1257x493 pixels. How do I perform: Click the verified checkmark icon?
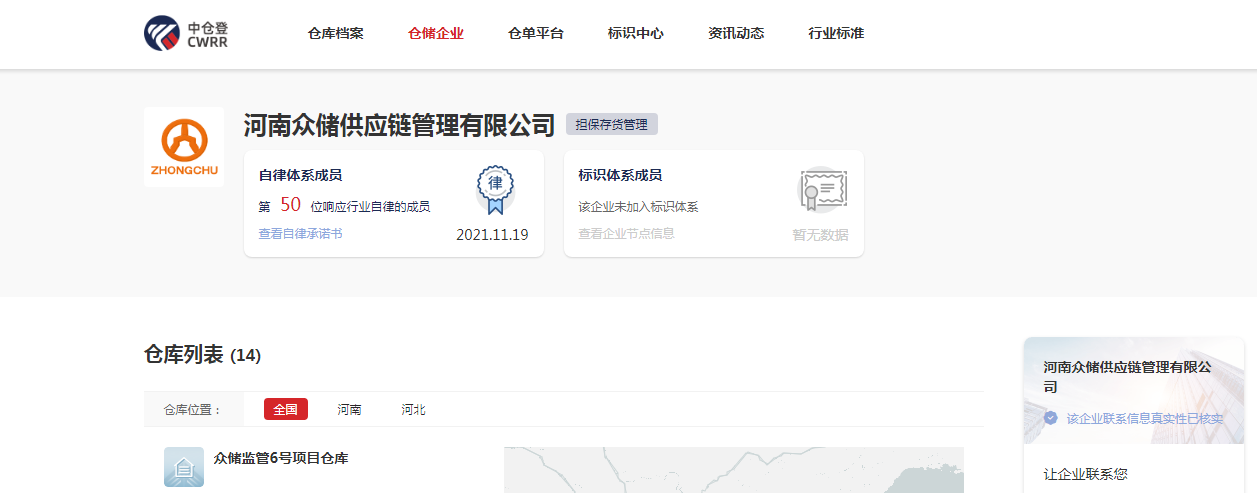pyautogui.click(x=1051, y=418)
